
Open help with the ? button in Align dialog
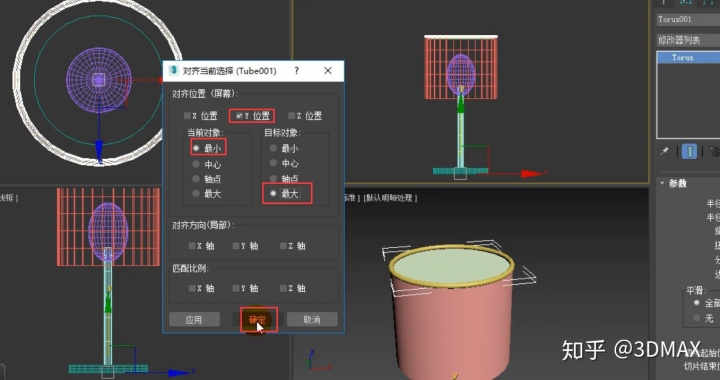point(297,71)
